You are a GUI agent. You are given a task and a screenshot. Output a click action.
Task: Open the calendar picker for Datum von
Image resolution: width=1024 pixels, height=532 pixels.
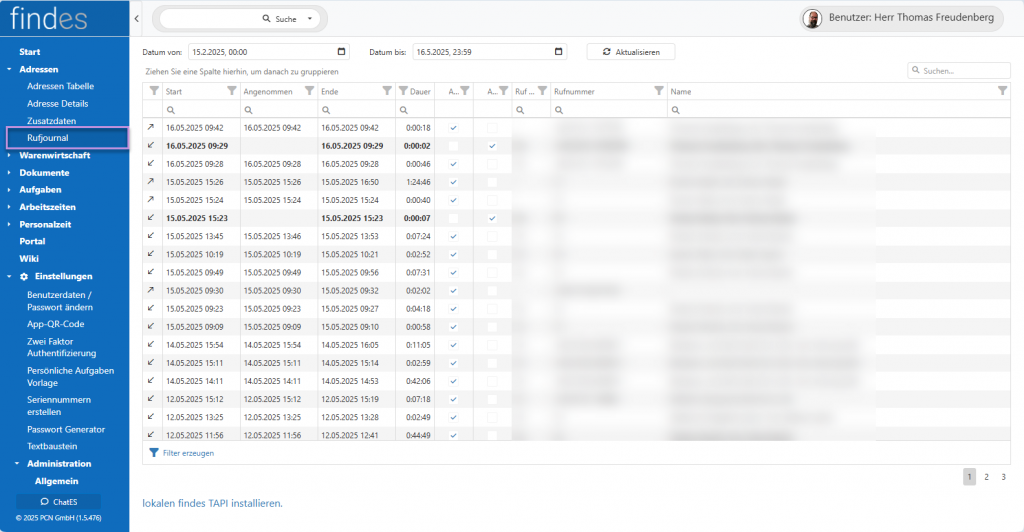(342, 52)
